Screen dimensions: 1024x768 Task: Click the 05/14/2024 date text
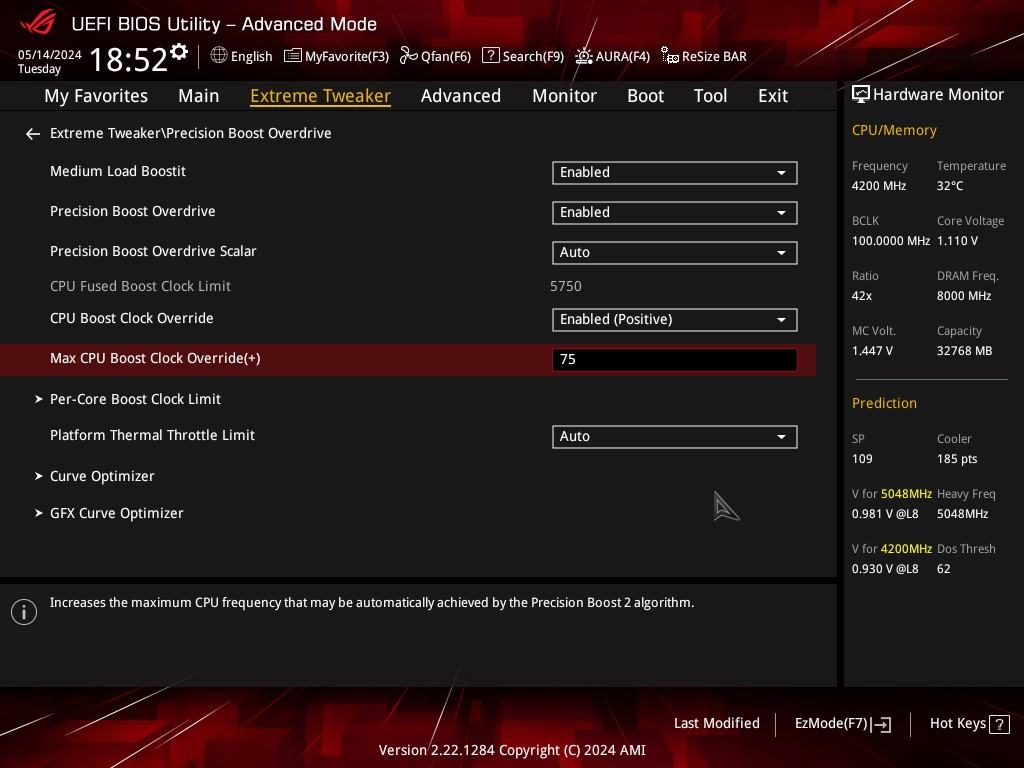click(50, 54)
